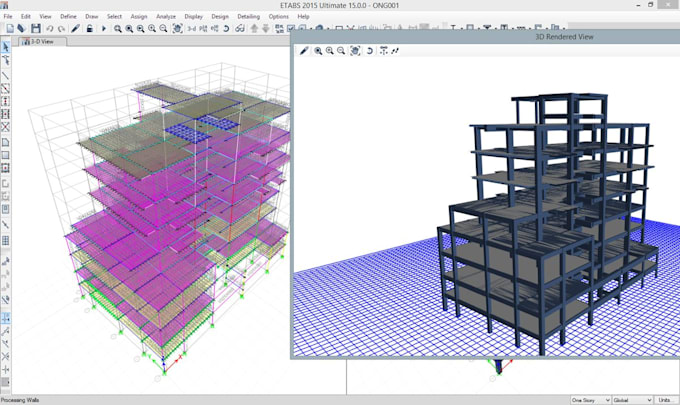Click first zoom magnifier in Rendered View toolbar
Image resolution: width=680 pixels, height=405 pixels.
click(318, 51)
